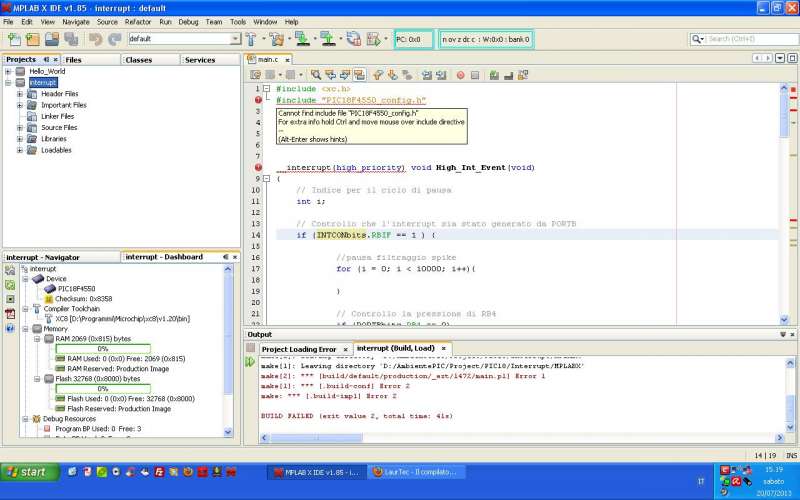Expand the Libraries folder
This screenshot has height=500, width=800.
click(x=20, y=139)
